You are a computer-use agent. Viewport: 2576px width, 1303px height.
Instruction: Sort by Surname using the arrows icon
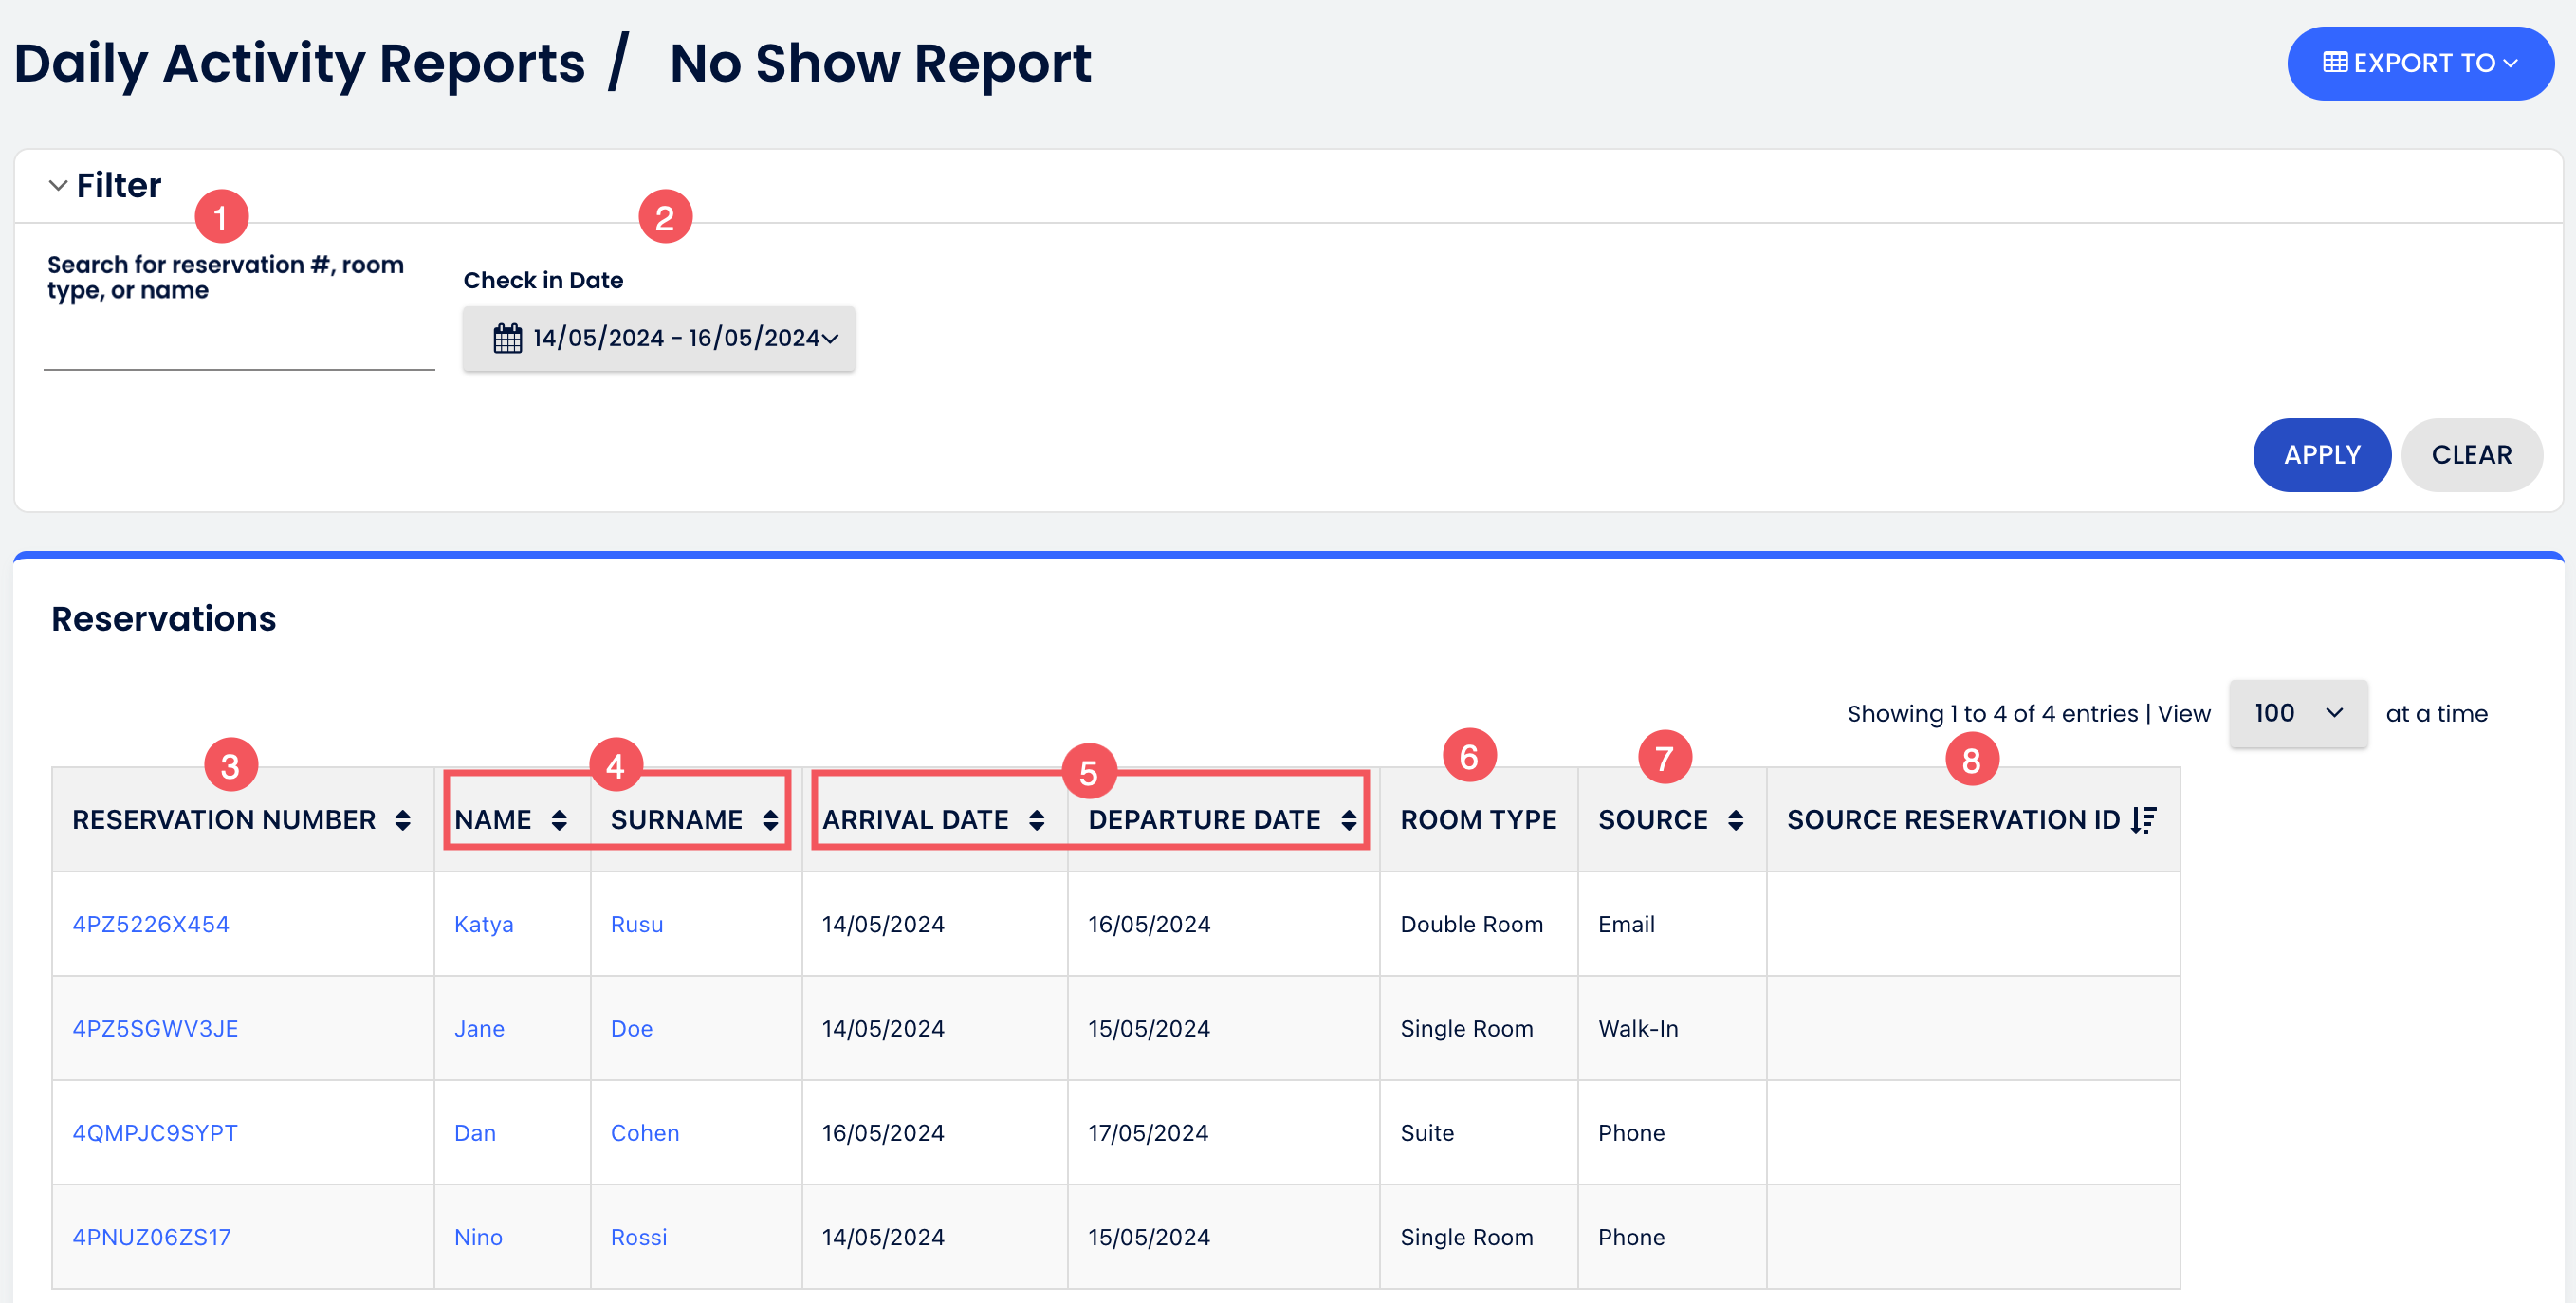(x=770, y=820)
